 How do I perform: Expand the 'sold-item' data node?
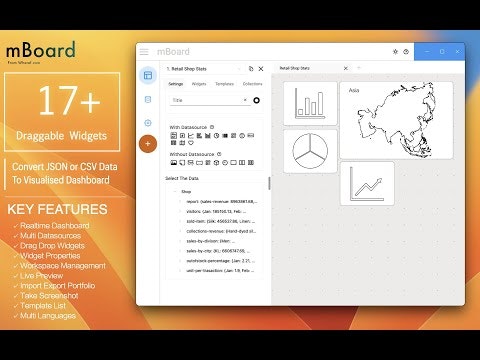pos(180,221)
